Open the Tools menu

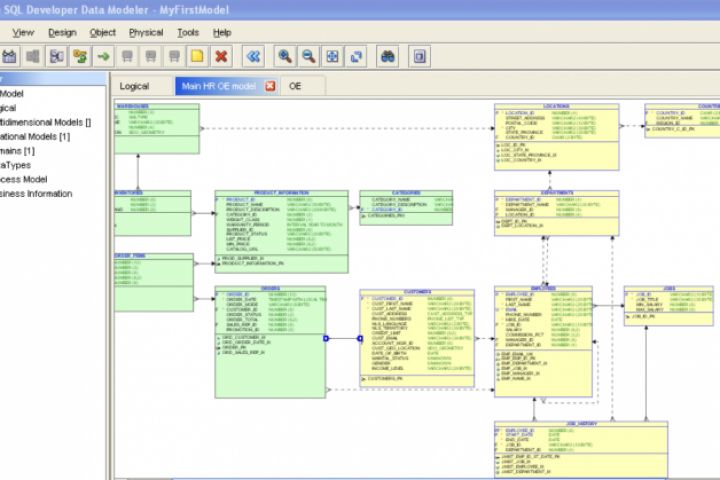coord(188,33)
